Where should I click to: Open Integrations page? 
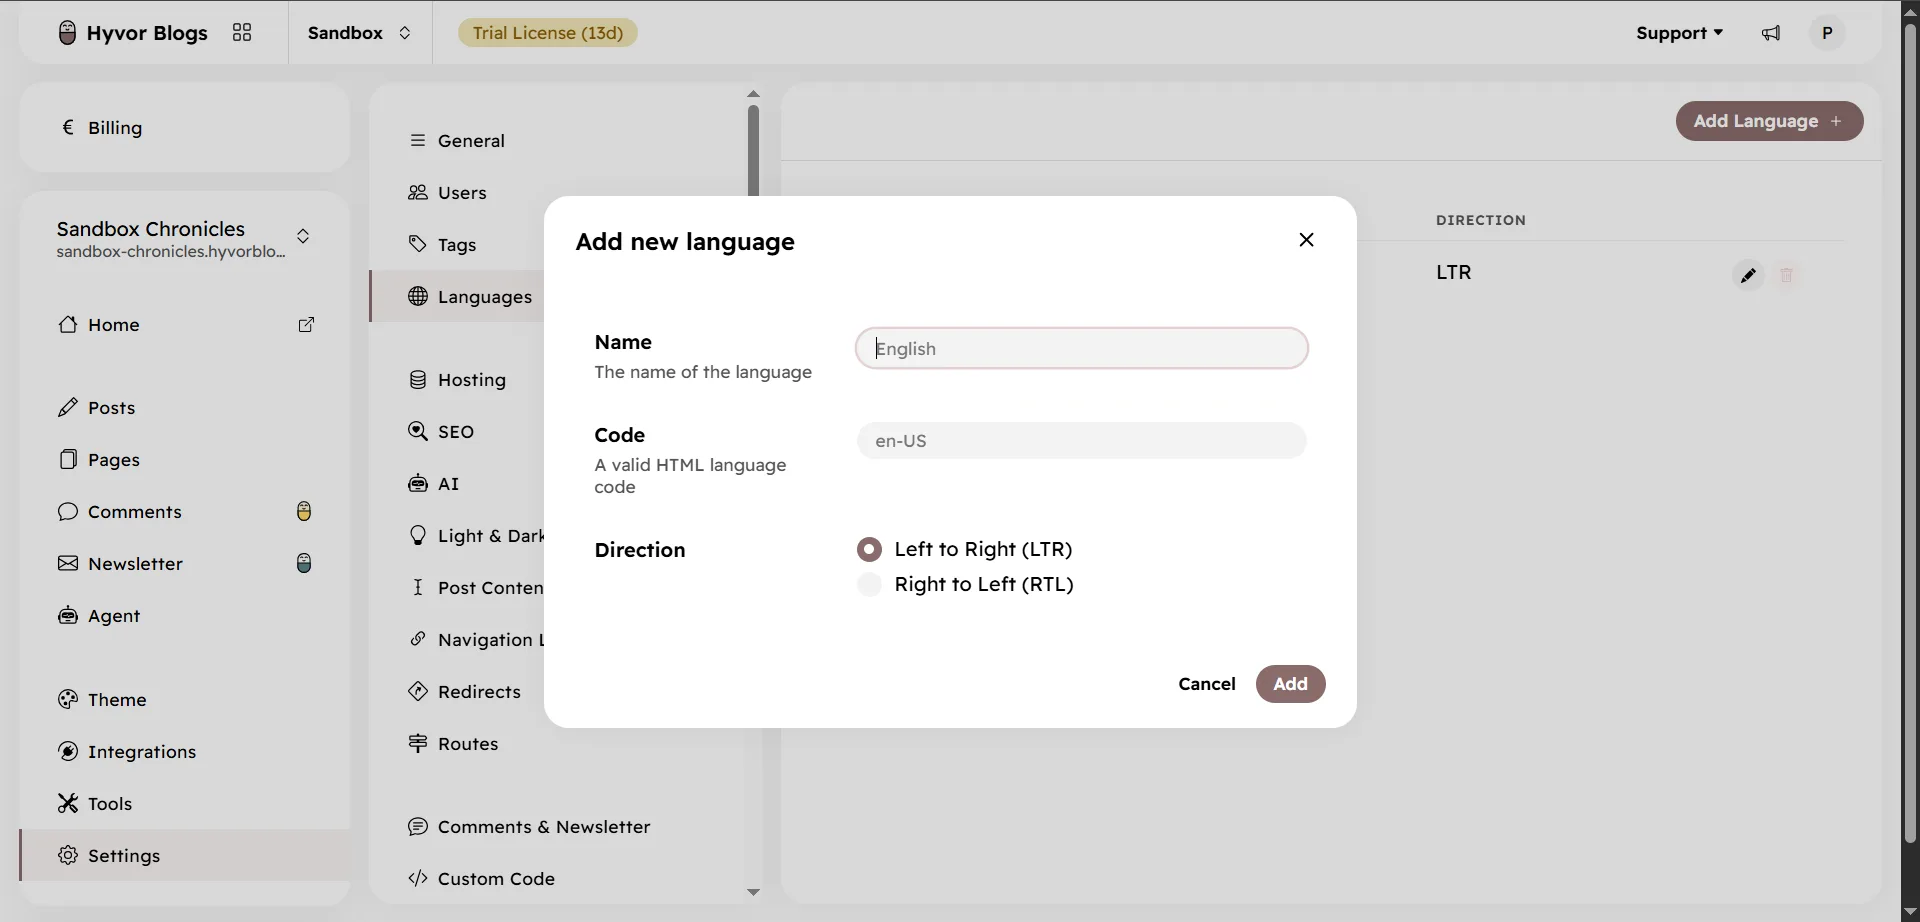point(185,752)
